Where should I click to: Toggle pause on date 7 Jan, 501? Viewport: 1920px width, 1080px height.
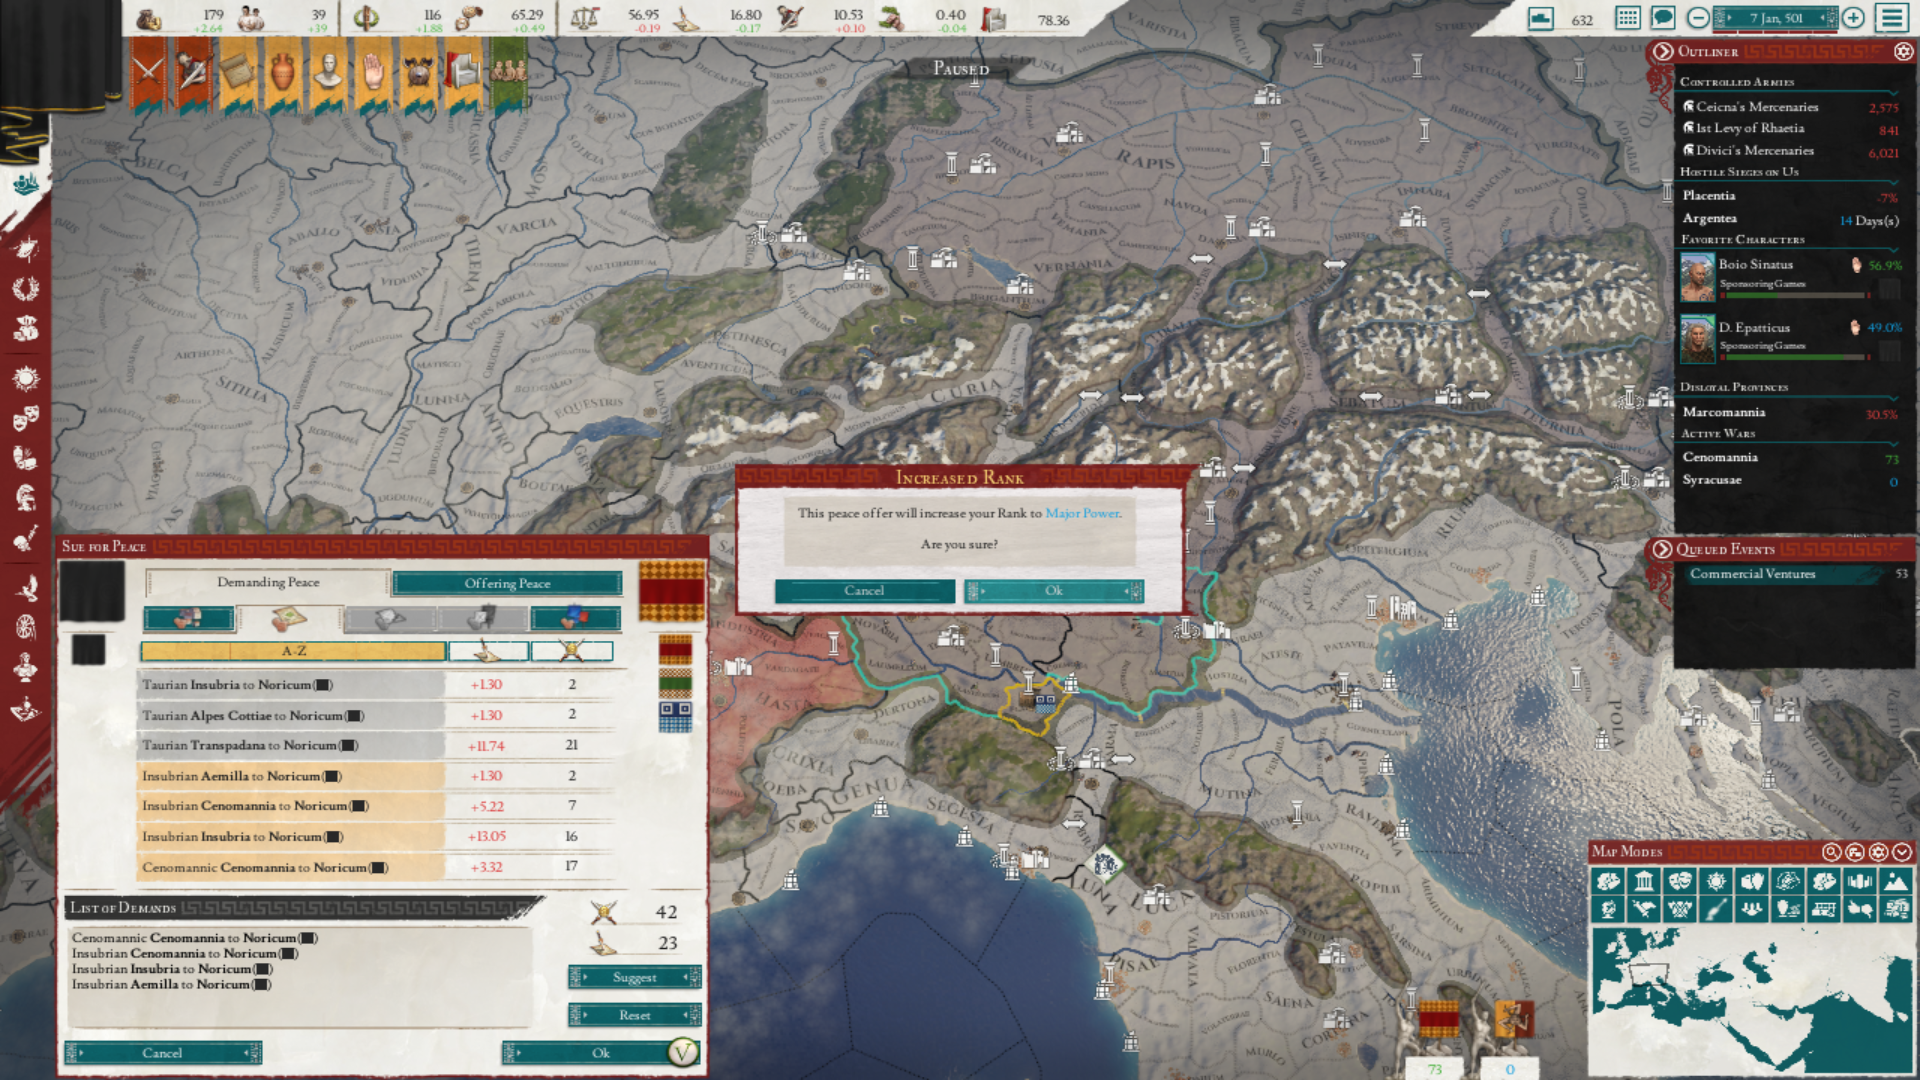pos(1776,18)
